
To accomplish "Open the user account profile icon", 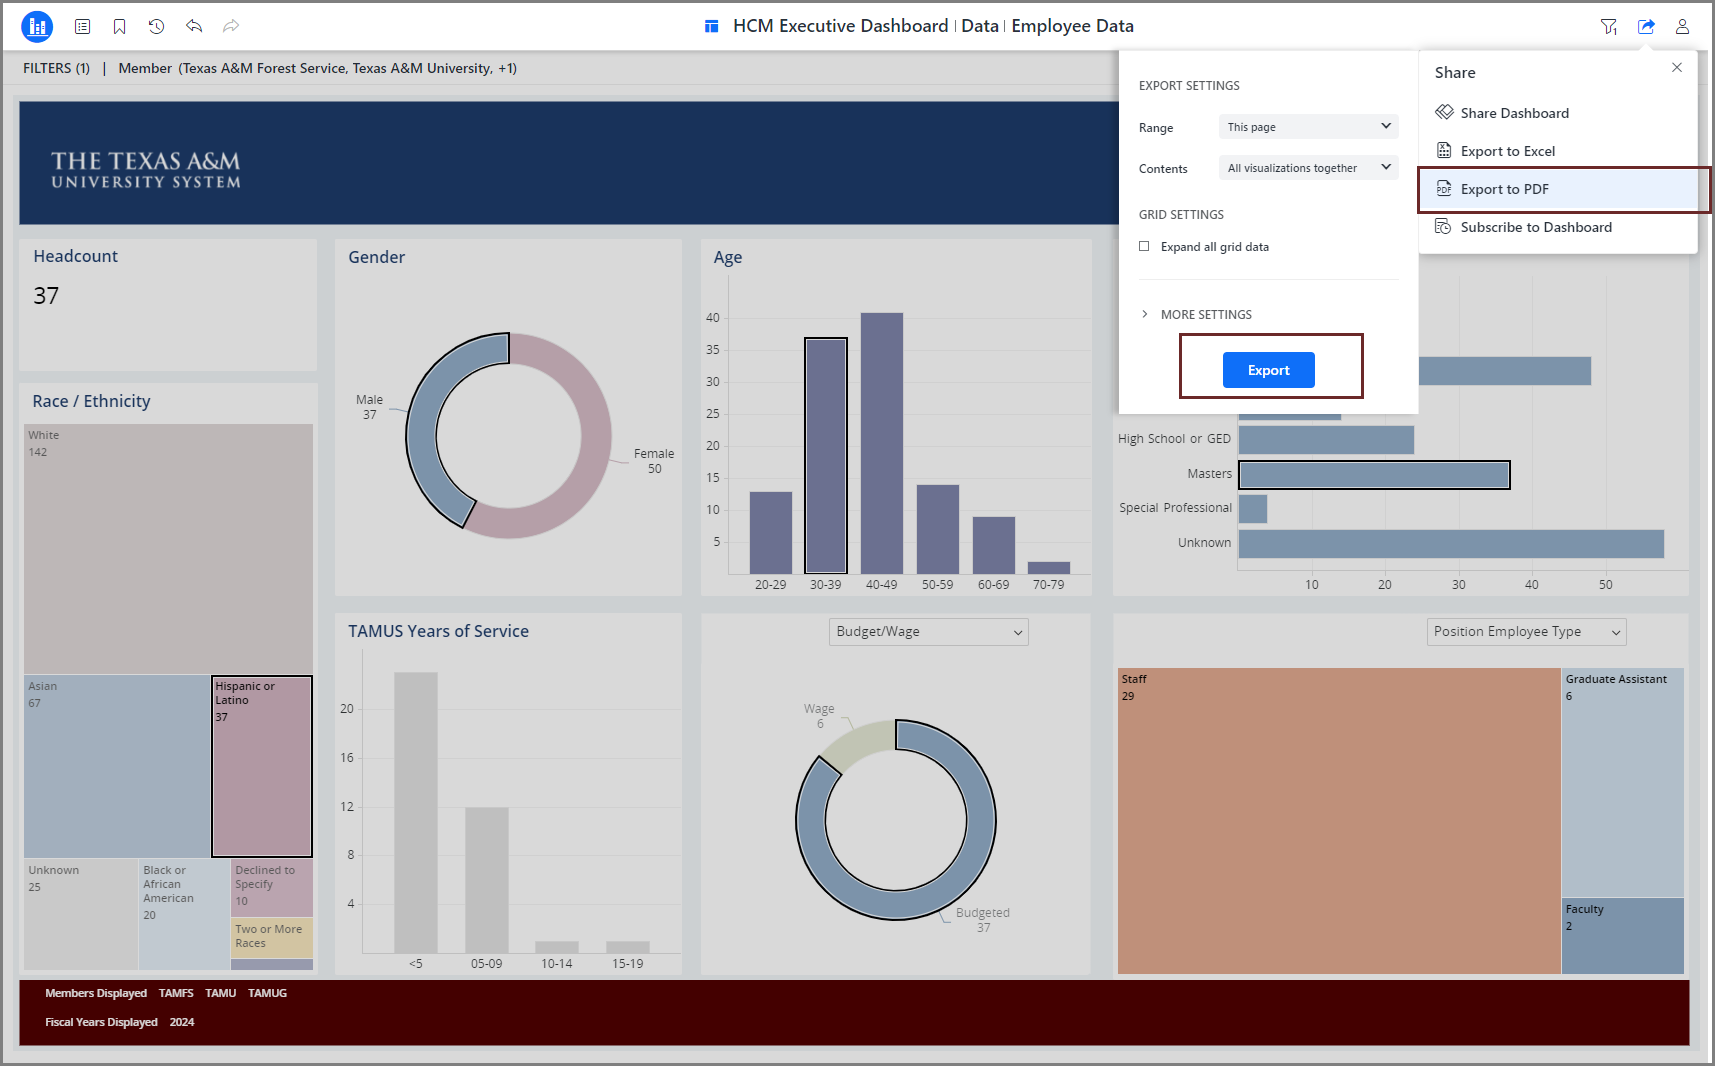I will (x=1683, y=27).
